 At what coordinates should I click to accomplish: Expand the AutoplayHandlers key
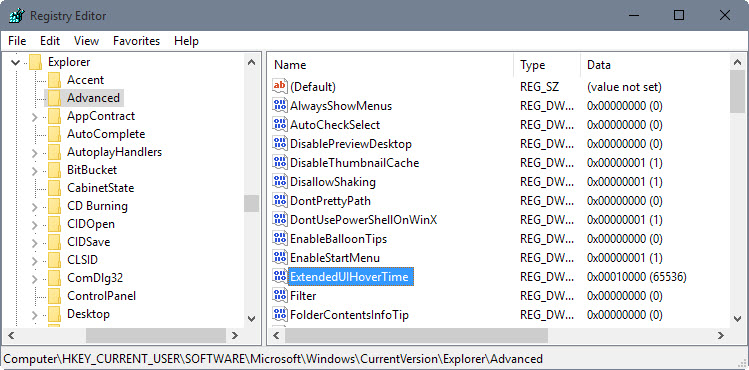34,153
